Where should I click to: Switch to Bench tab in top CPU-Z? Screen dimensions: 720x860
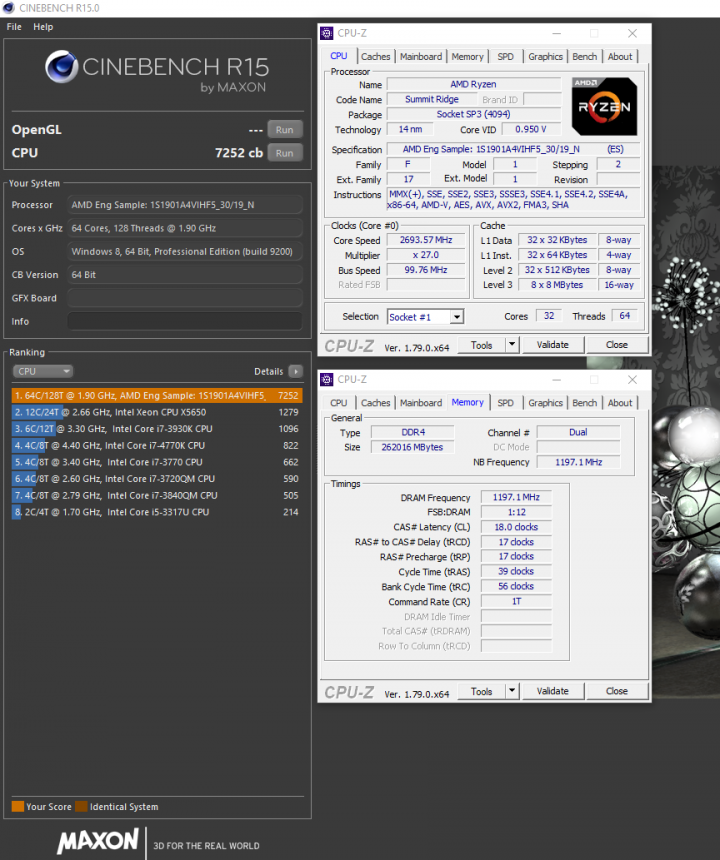tap(585, 56)
